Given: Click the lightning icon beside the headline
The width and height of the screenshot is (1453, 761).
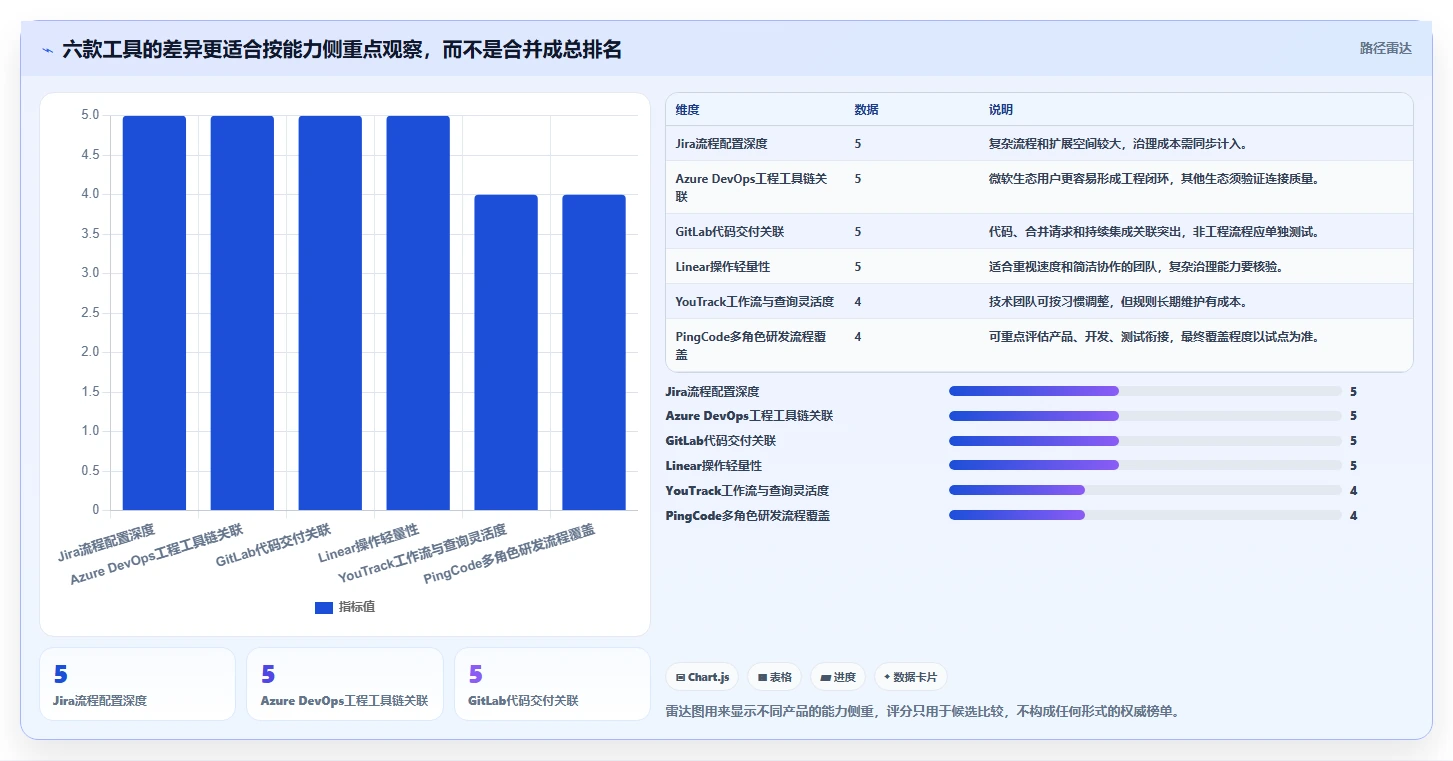Looking at the screenshot, I should (x=47, y=50).
